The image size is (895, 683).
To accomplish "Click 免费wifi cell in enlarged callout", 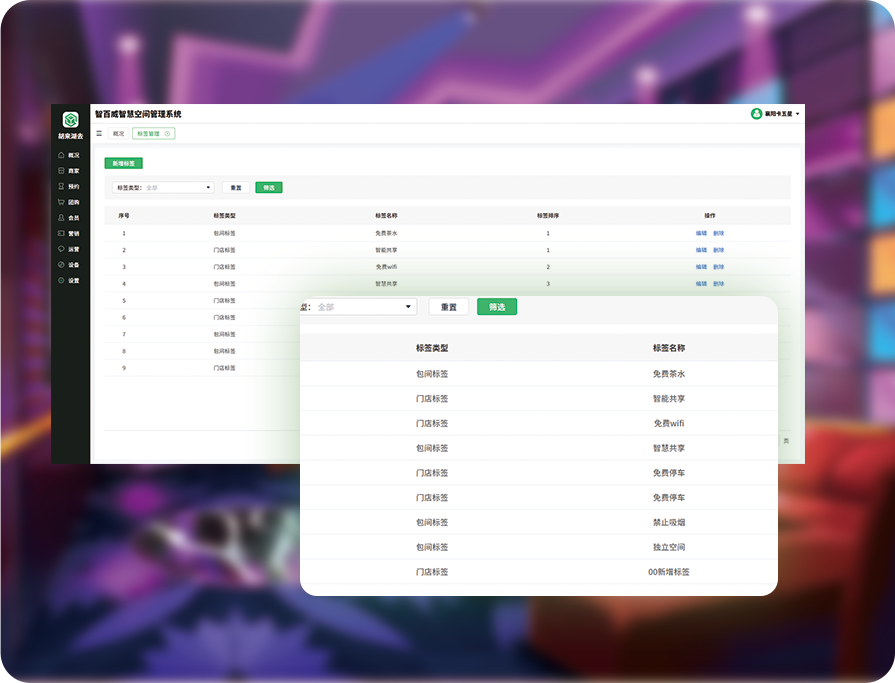I will coord(669,423).
